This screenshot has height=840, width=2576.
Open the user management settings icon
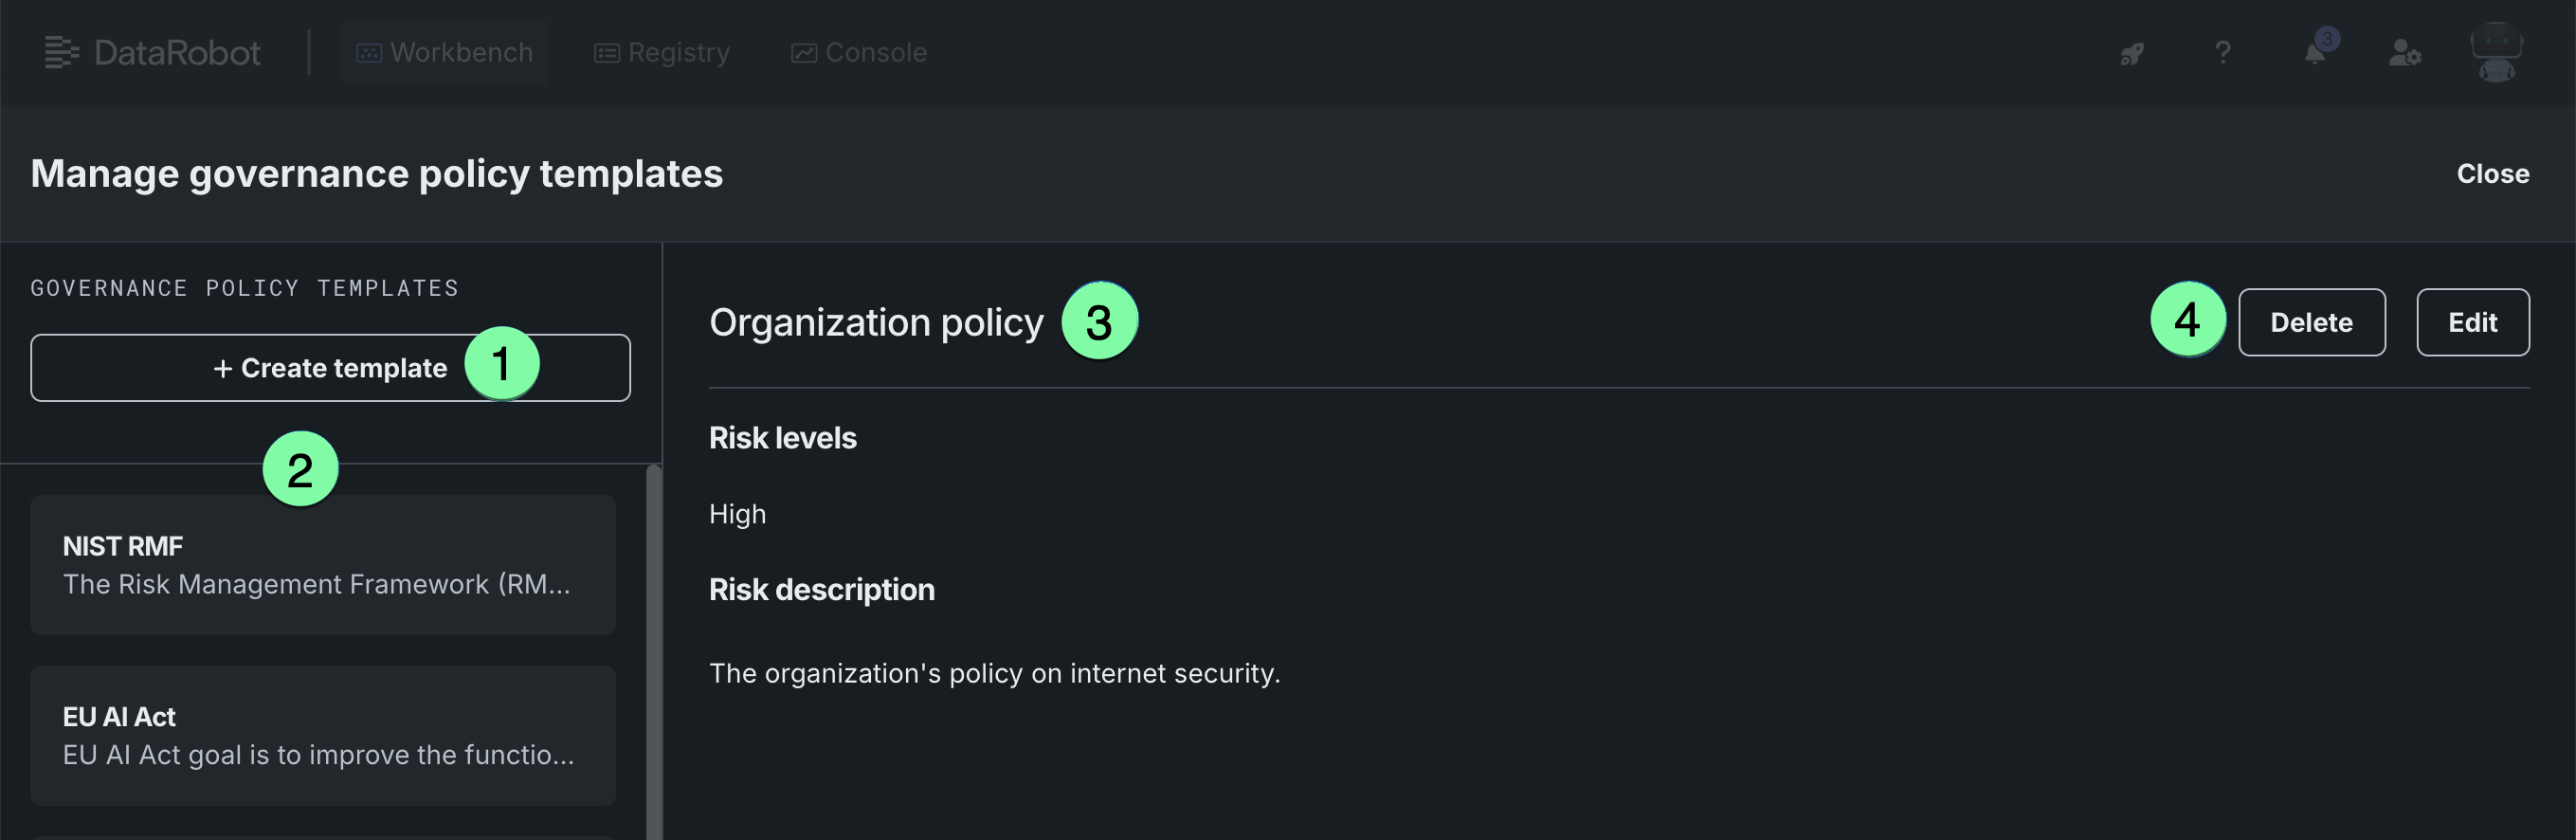pyautogui.click(x=2404, y=53)
